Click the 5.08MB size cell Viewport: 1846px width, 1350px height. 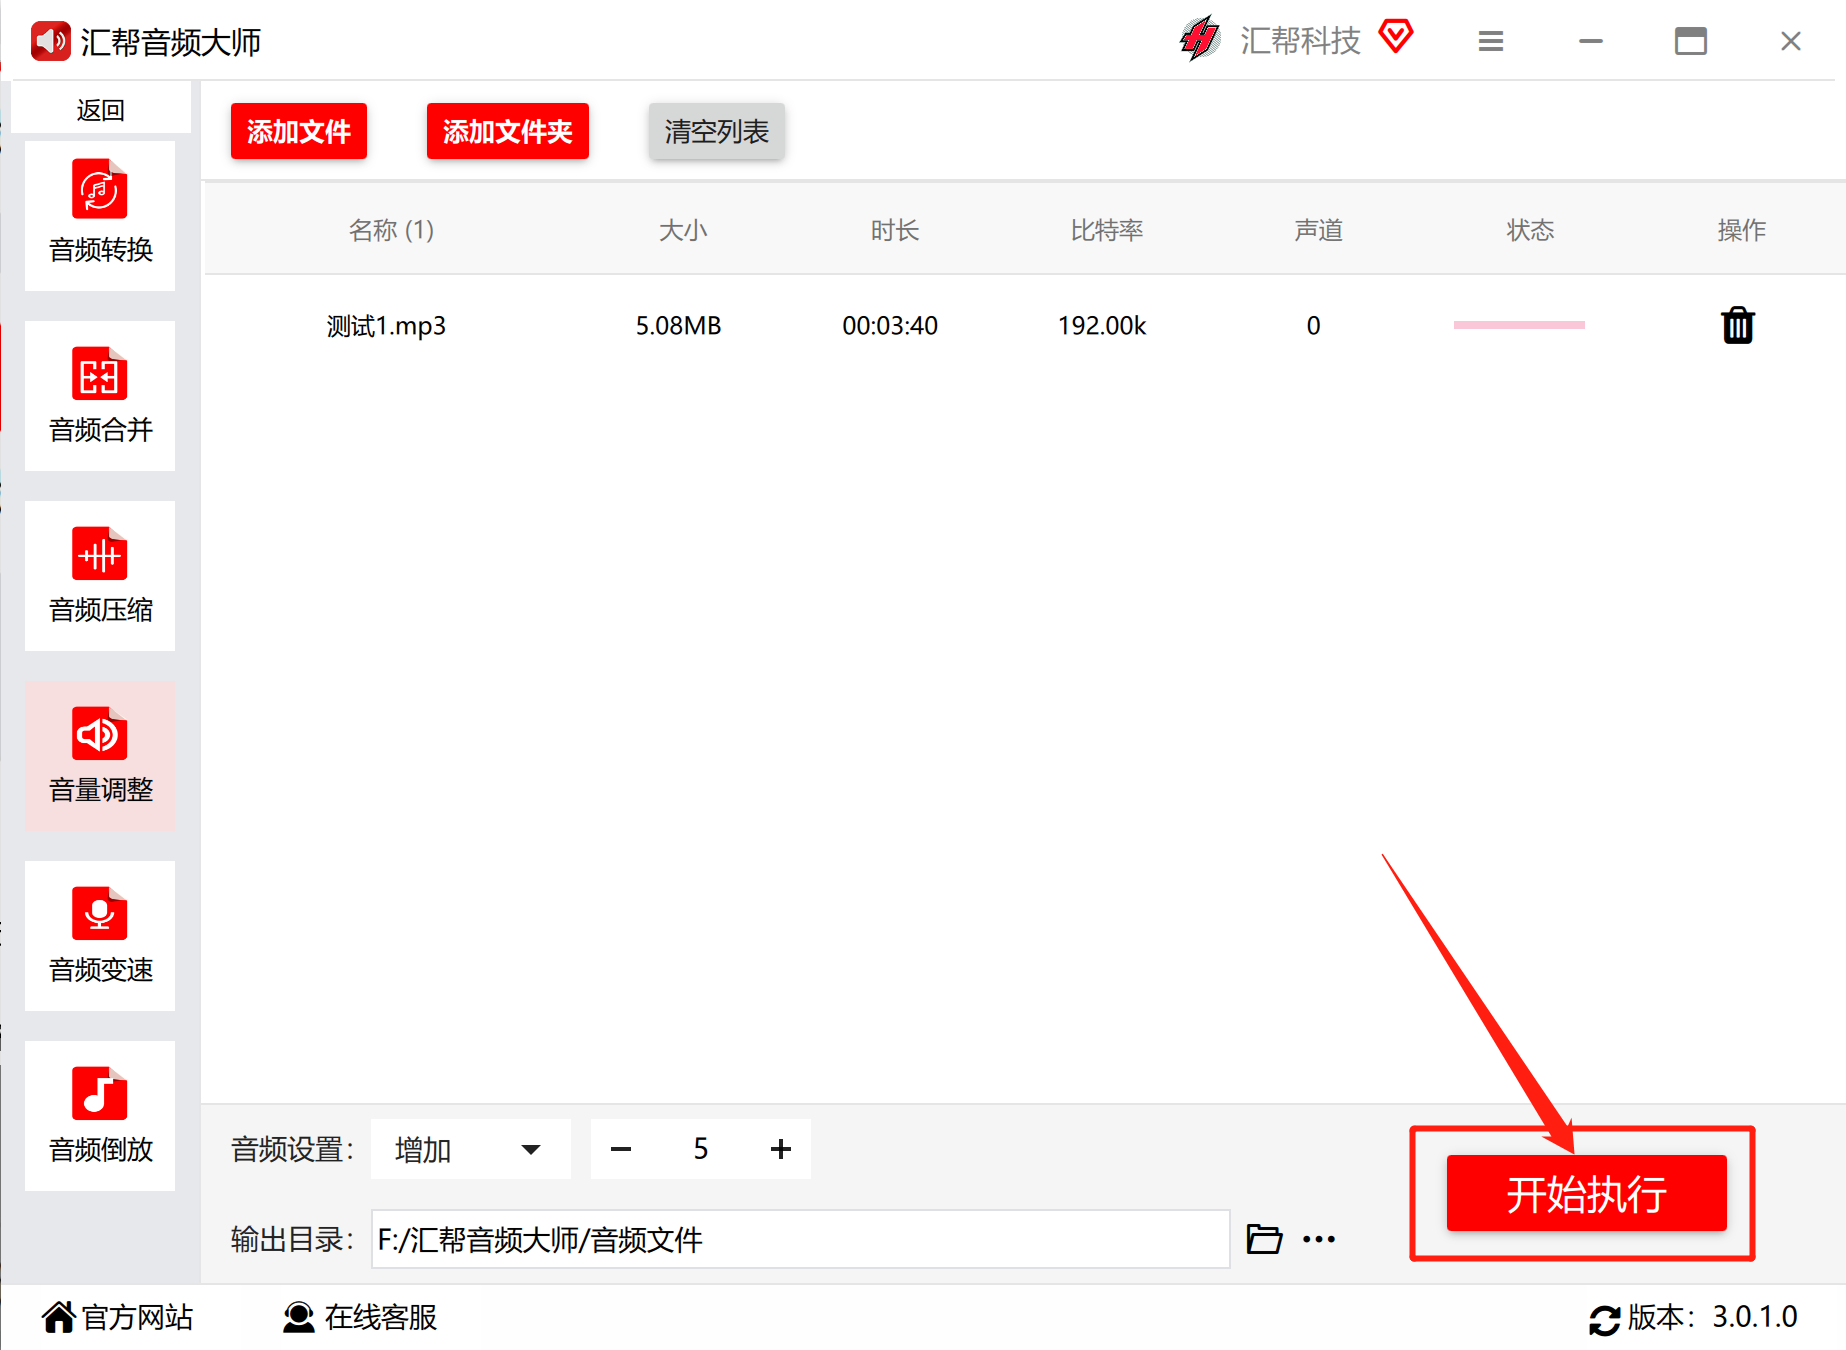678,326
